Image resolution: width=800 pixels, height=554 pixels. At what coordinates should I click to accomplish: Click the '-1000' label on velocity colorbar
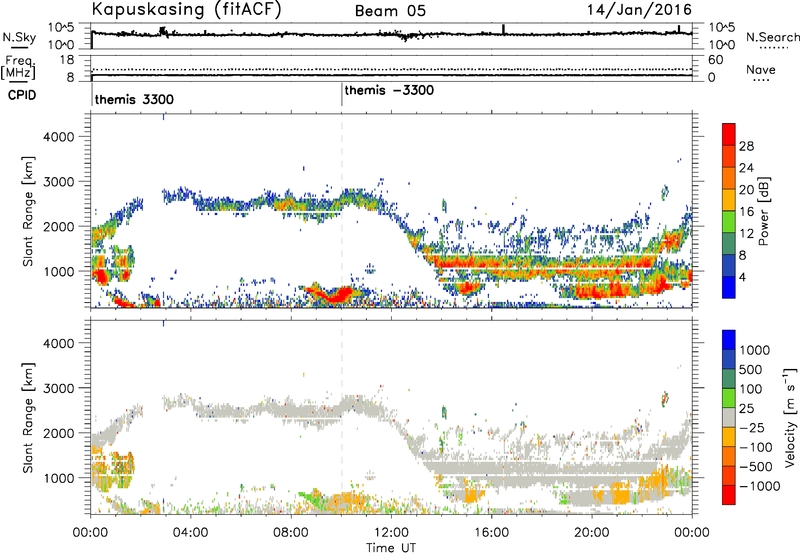759,486
